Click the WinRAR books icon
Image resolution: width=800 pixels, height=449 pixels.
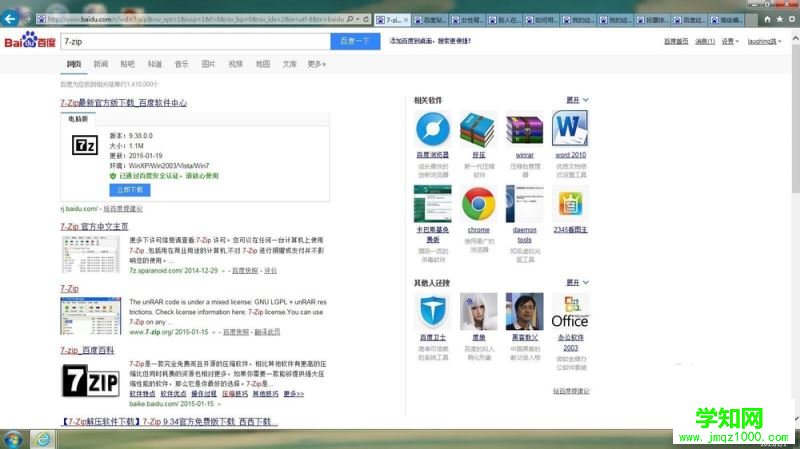[524, 130]
